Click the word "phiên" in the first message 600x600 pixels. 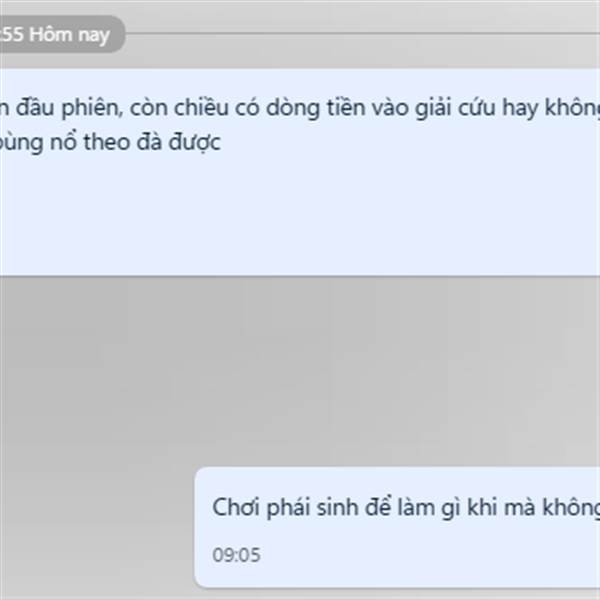coord(92,108)
